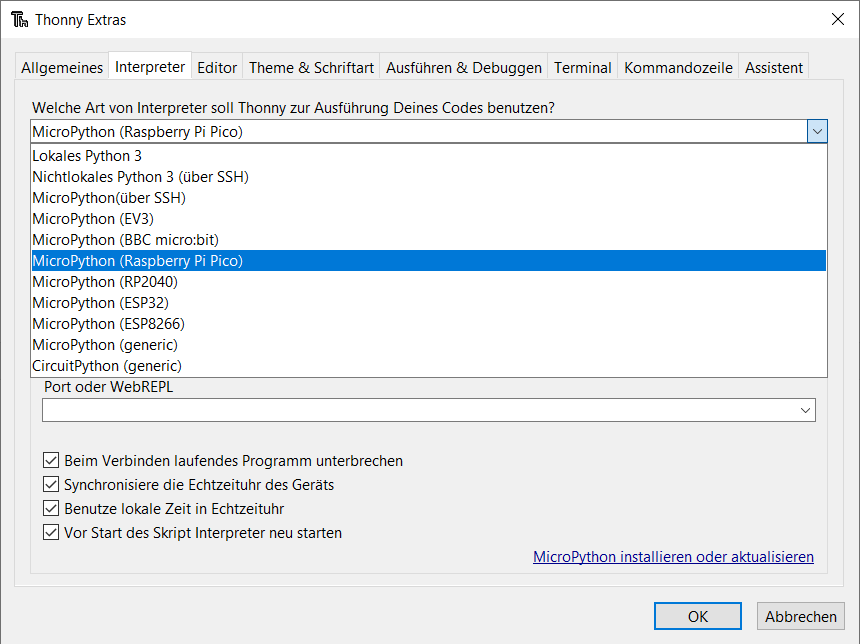Open the Kommandozeile tab
The width and height of the screenshot is (860, 644).
coord(678,67)
